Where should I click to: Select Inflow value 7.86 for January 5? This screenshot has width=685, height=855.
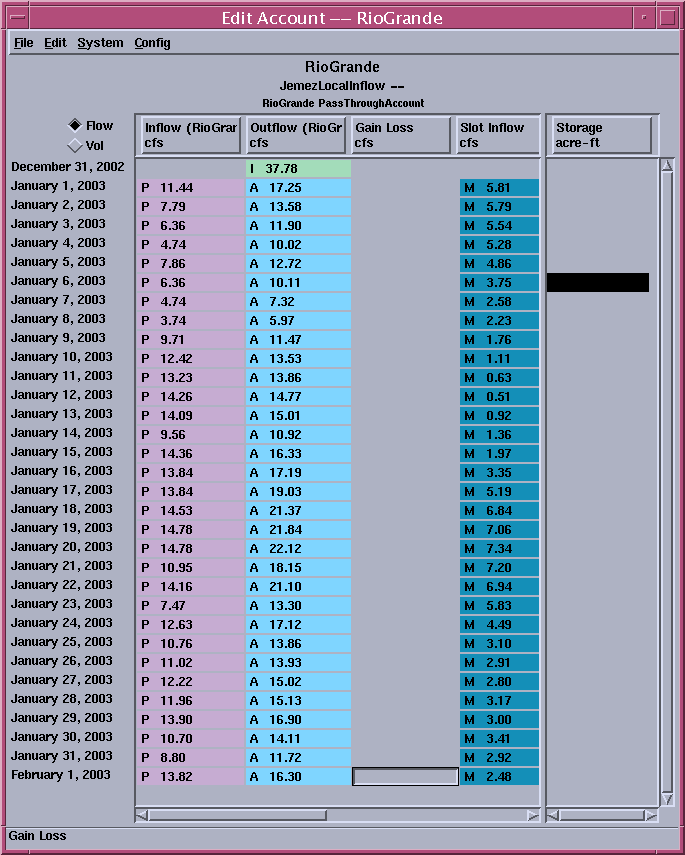tap(192, 263)
